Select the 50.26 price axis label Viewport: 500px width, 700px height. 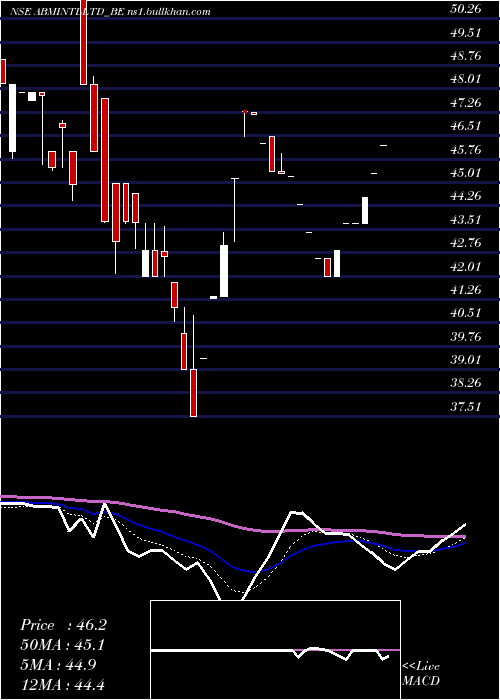pos(465,9)
